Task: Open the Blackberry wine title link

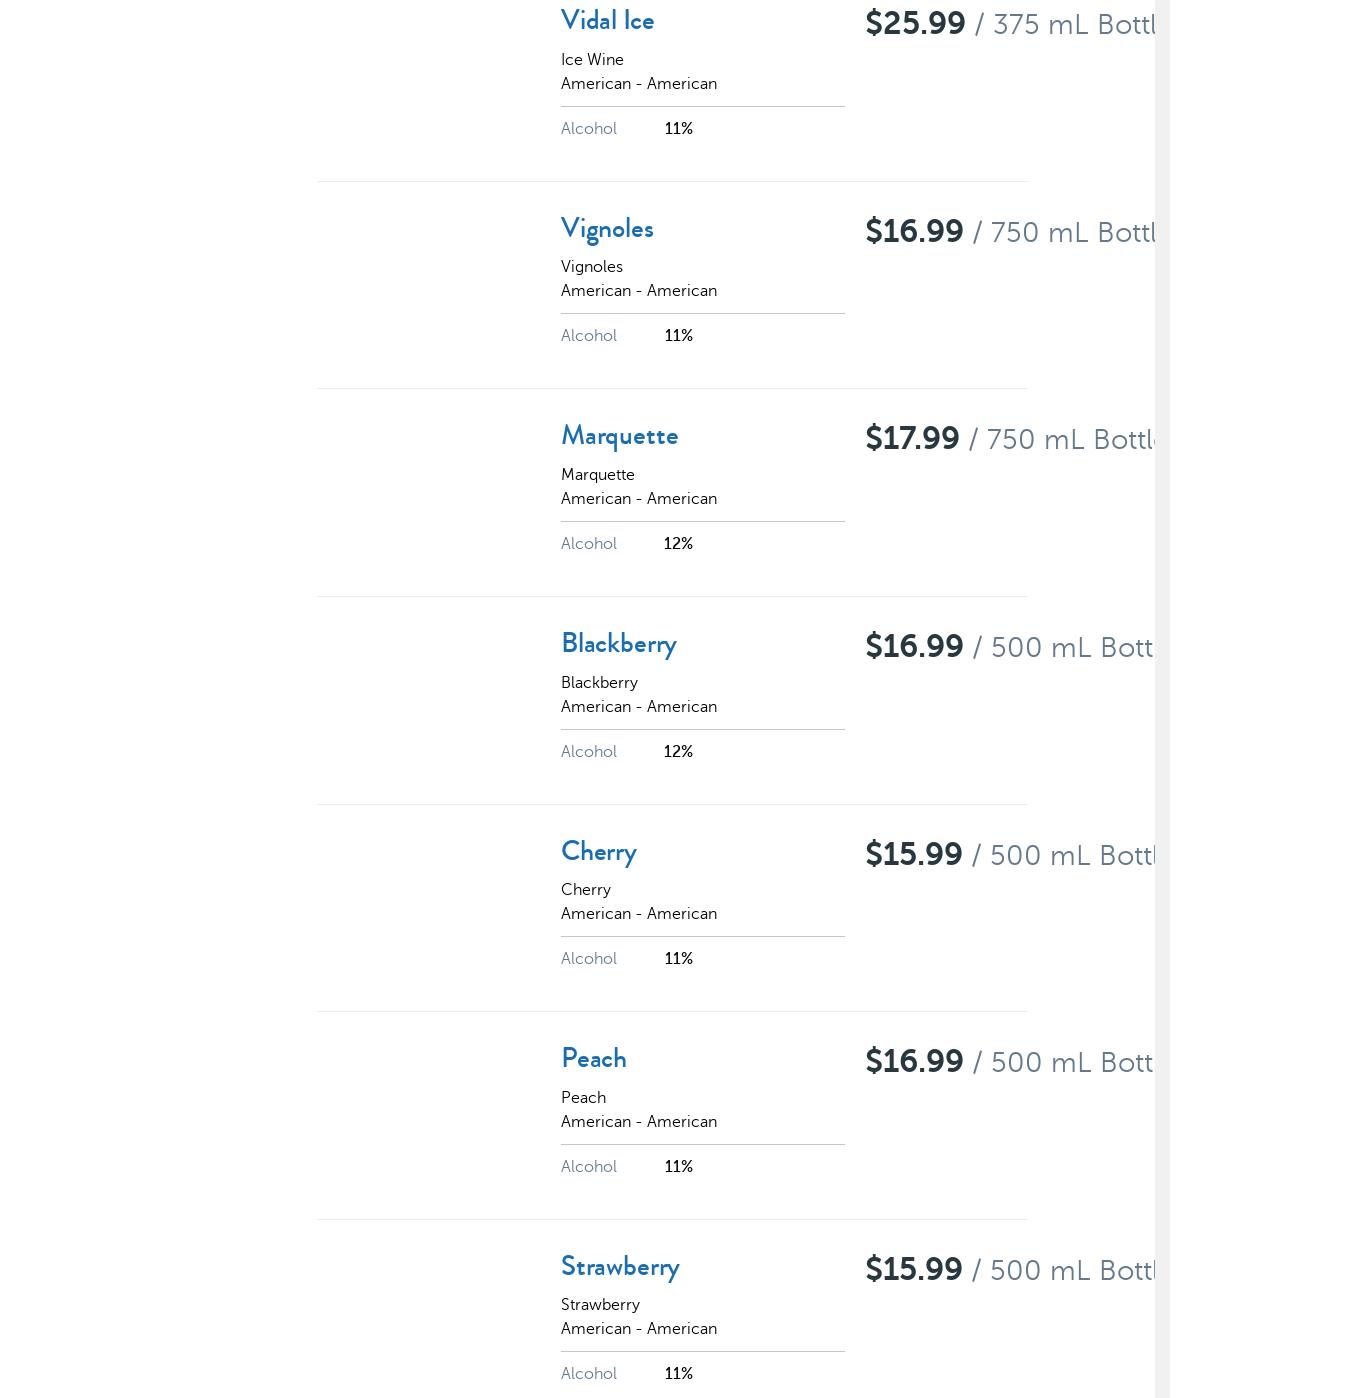Action: 618,645
